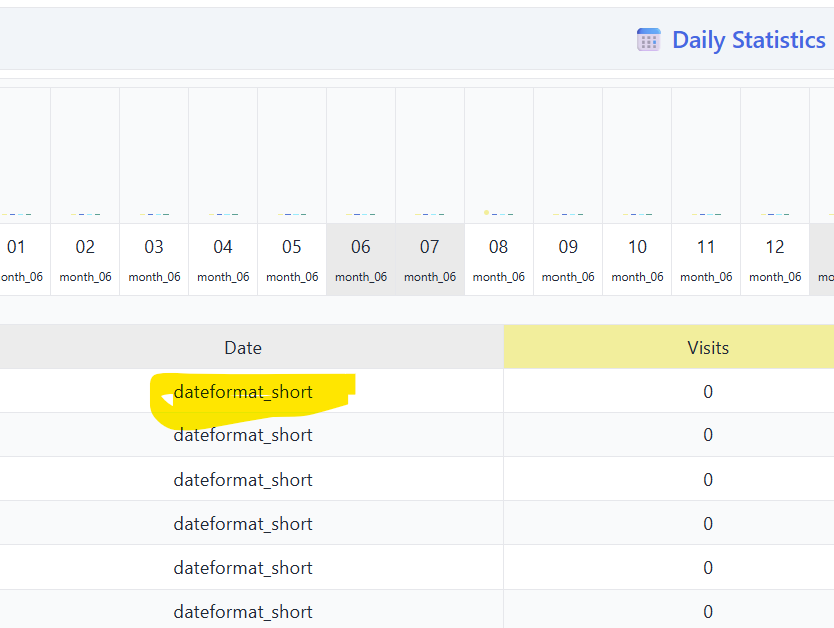
Task: Select the second dateformat_short row
Action: (x=243, y=436)
